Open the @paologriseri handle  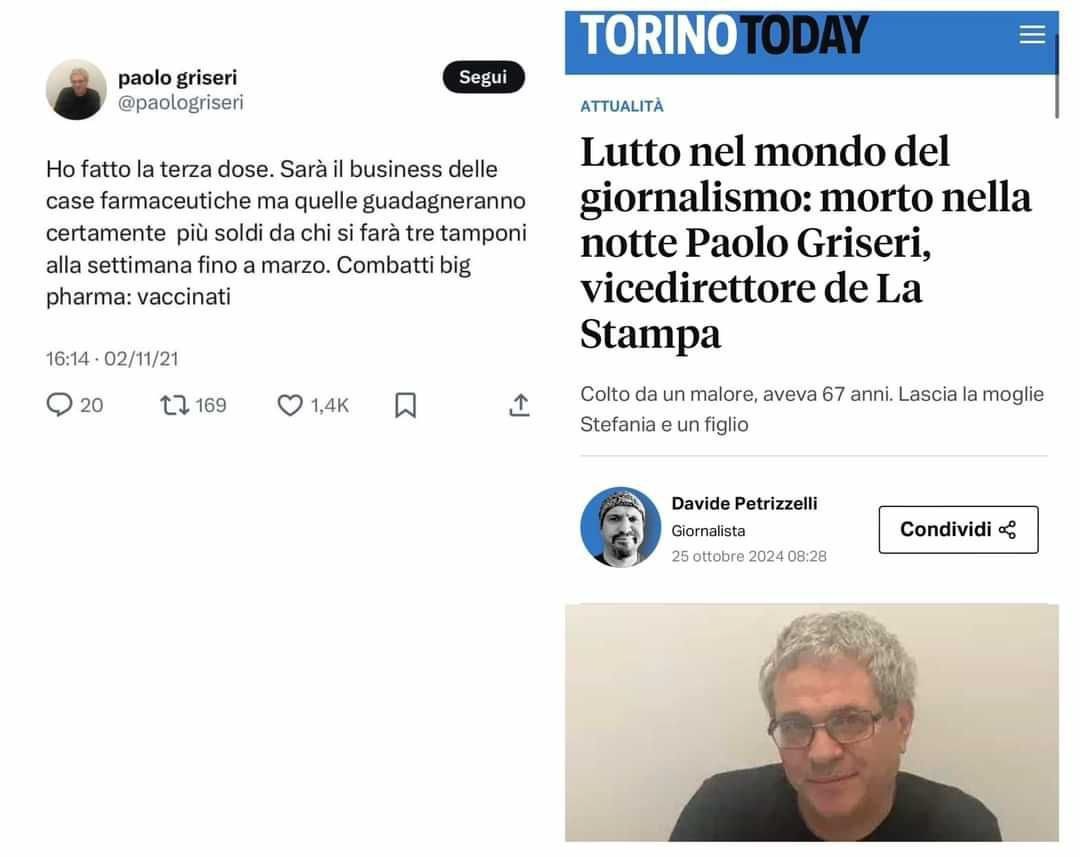click(180, 103)
